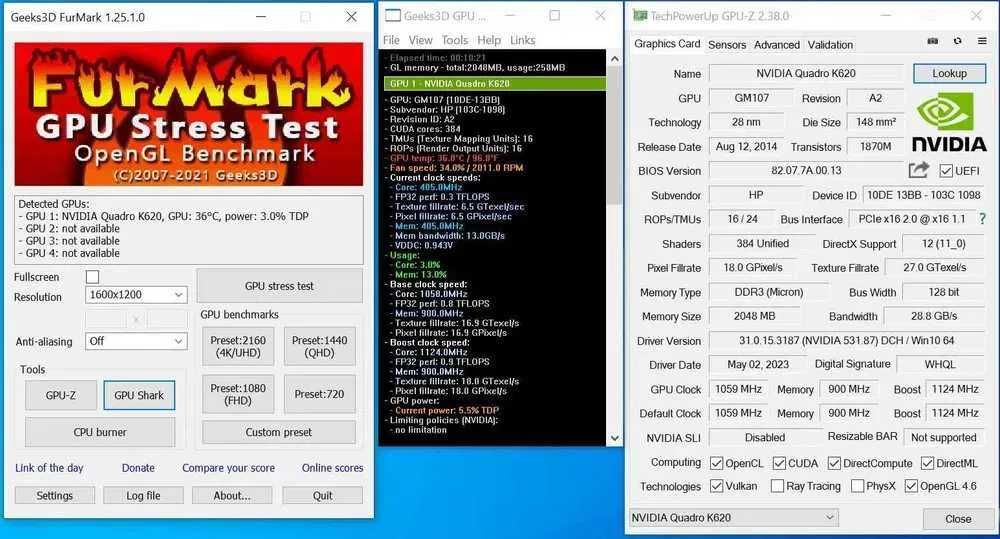Image resolution: width=1000 pixels, height=539 pixels.
Task: Click the About... button
Action: (x=232, y=495)
